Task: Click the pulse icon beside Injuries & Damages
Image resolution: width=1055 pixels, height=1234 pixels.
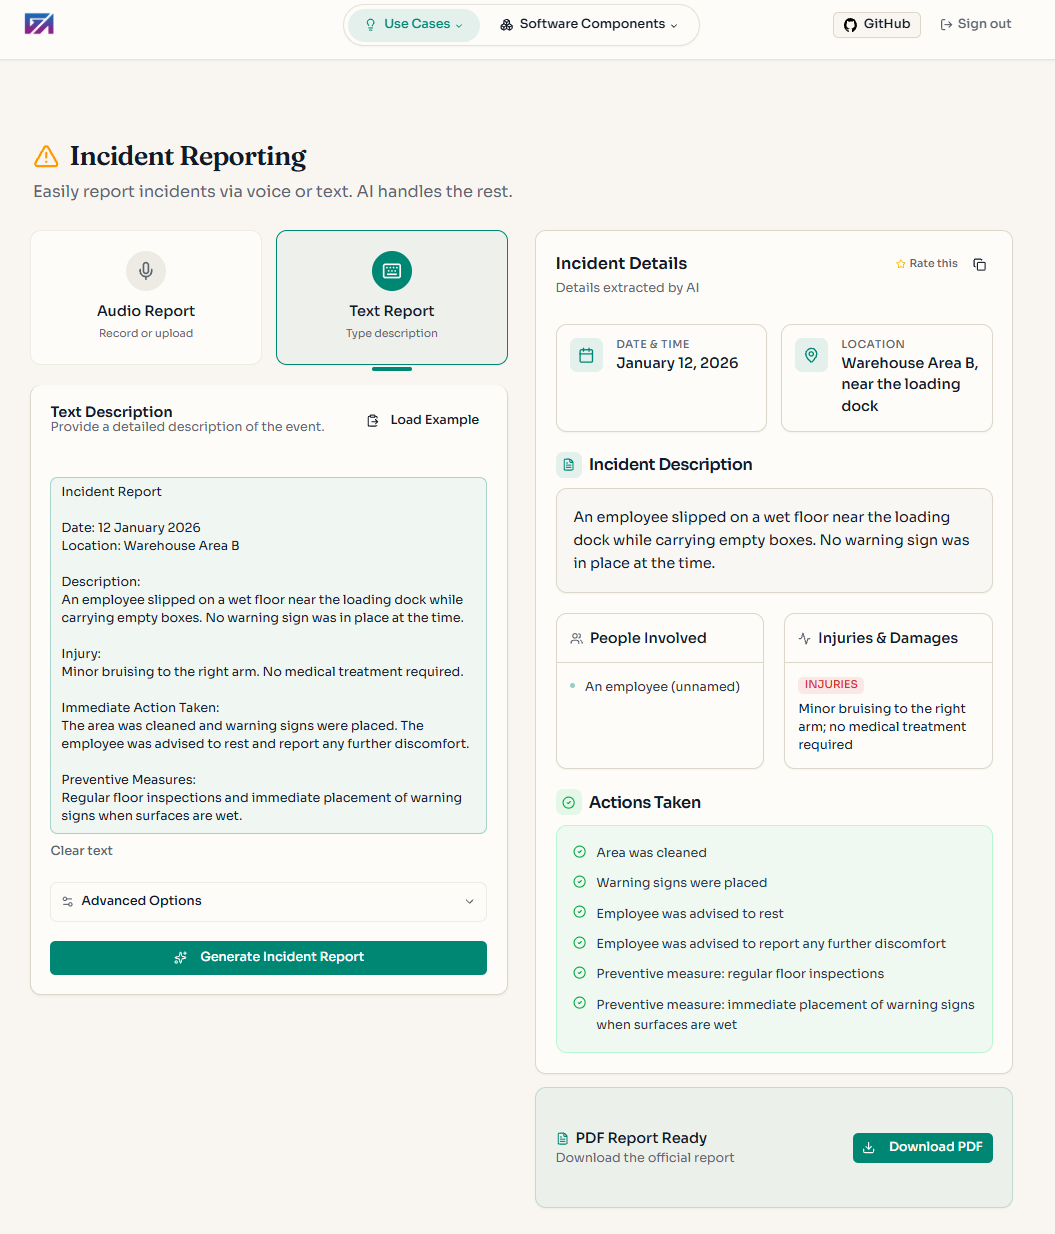Action: click(805, 637)
